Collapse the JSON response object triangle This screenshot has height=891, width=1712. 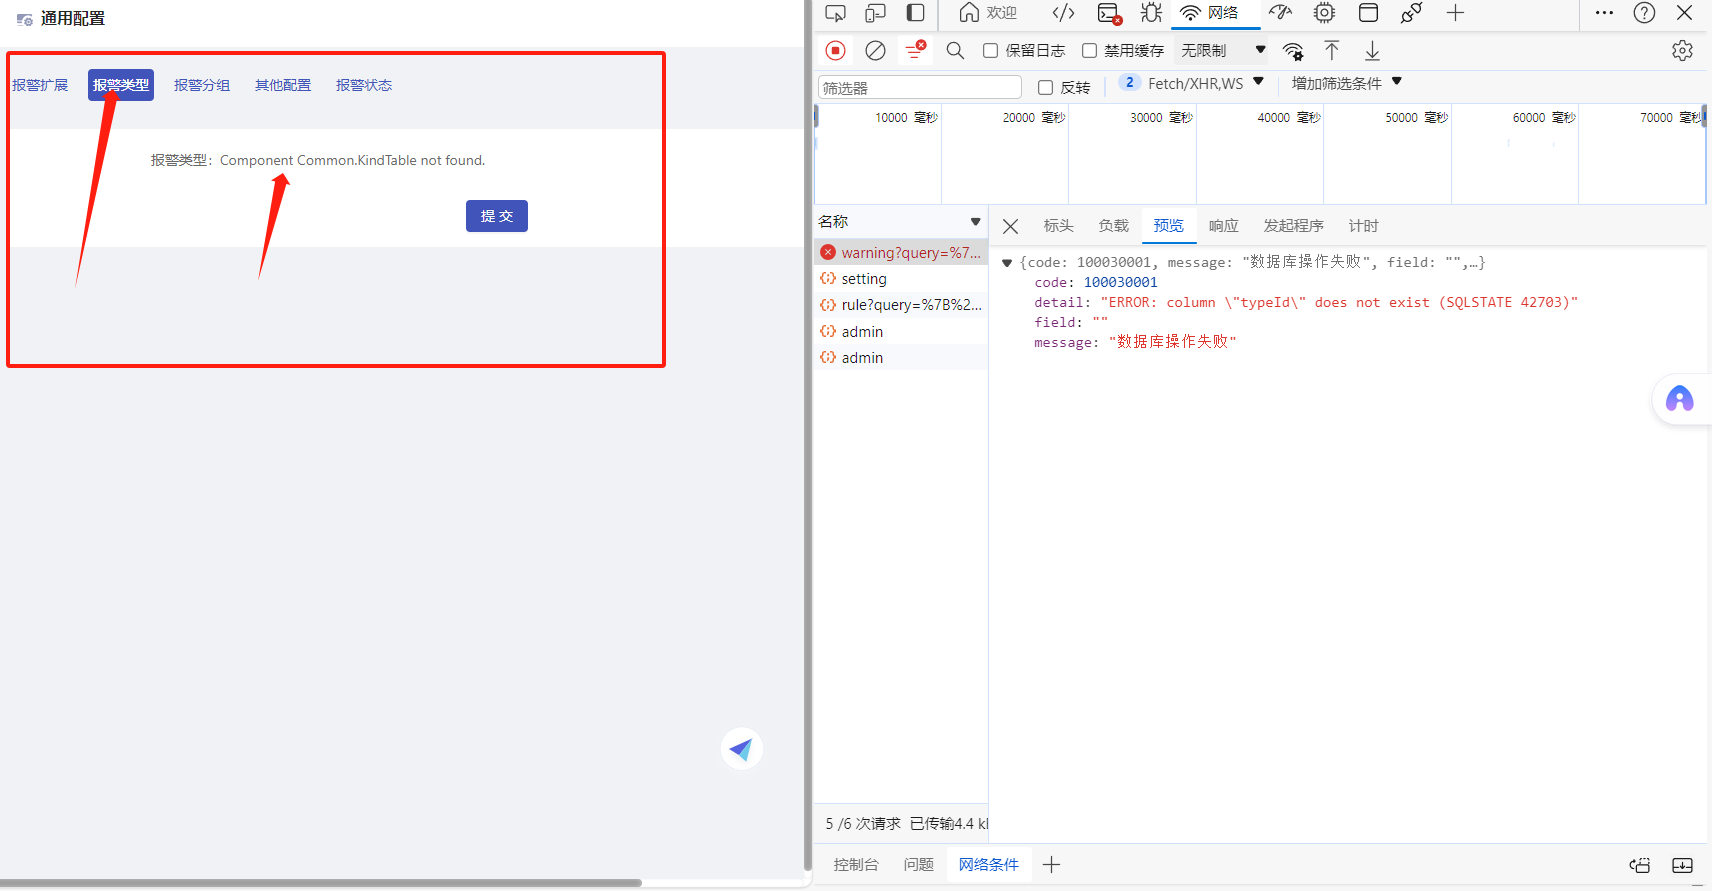tap(1007, 263)
